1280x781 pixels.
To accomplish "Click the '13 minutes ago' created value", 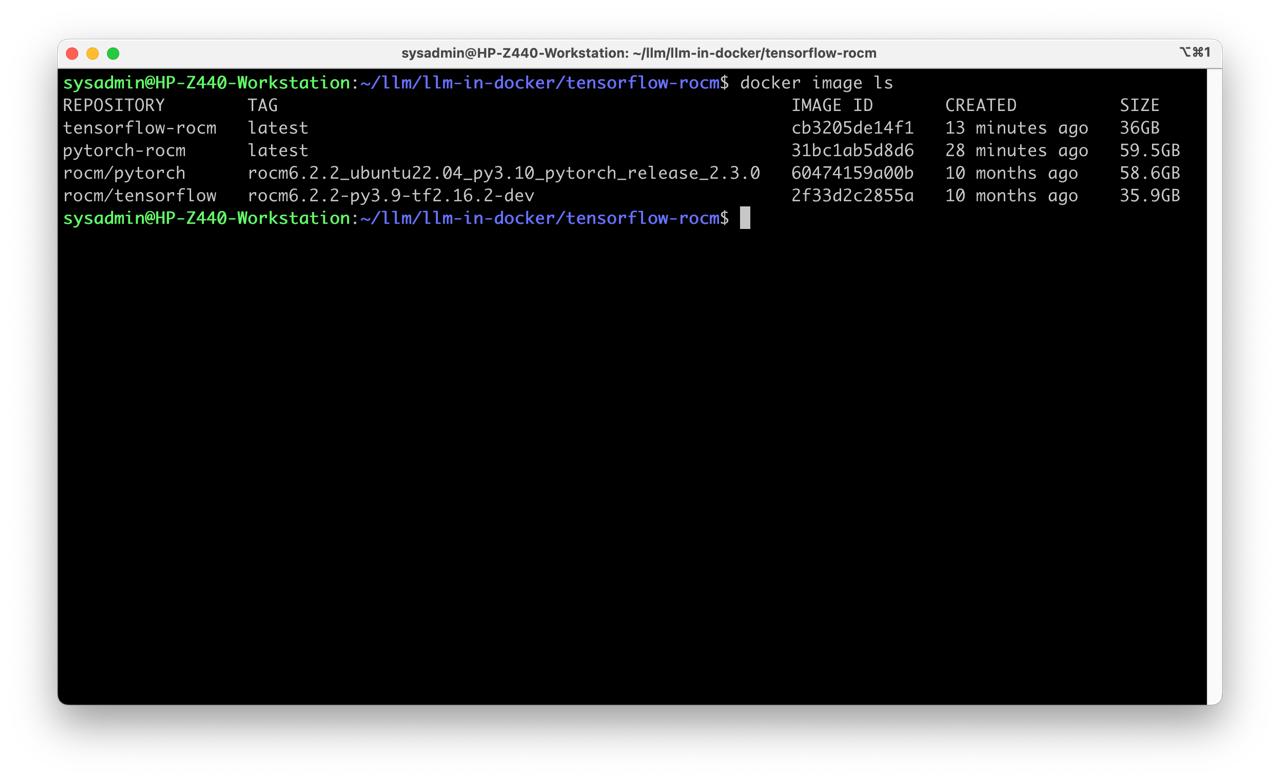I will [x=1017, y=128].
